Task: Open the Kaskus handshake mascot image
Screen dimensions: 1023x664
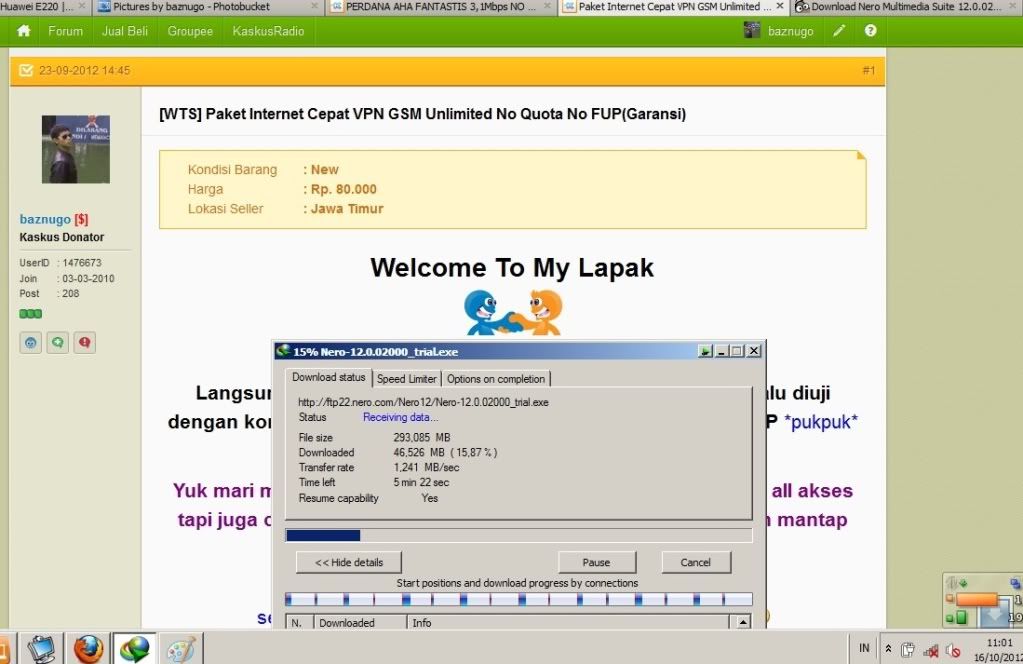Action: [513, 312]
